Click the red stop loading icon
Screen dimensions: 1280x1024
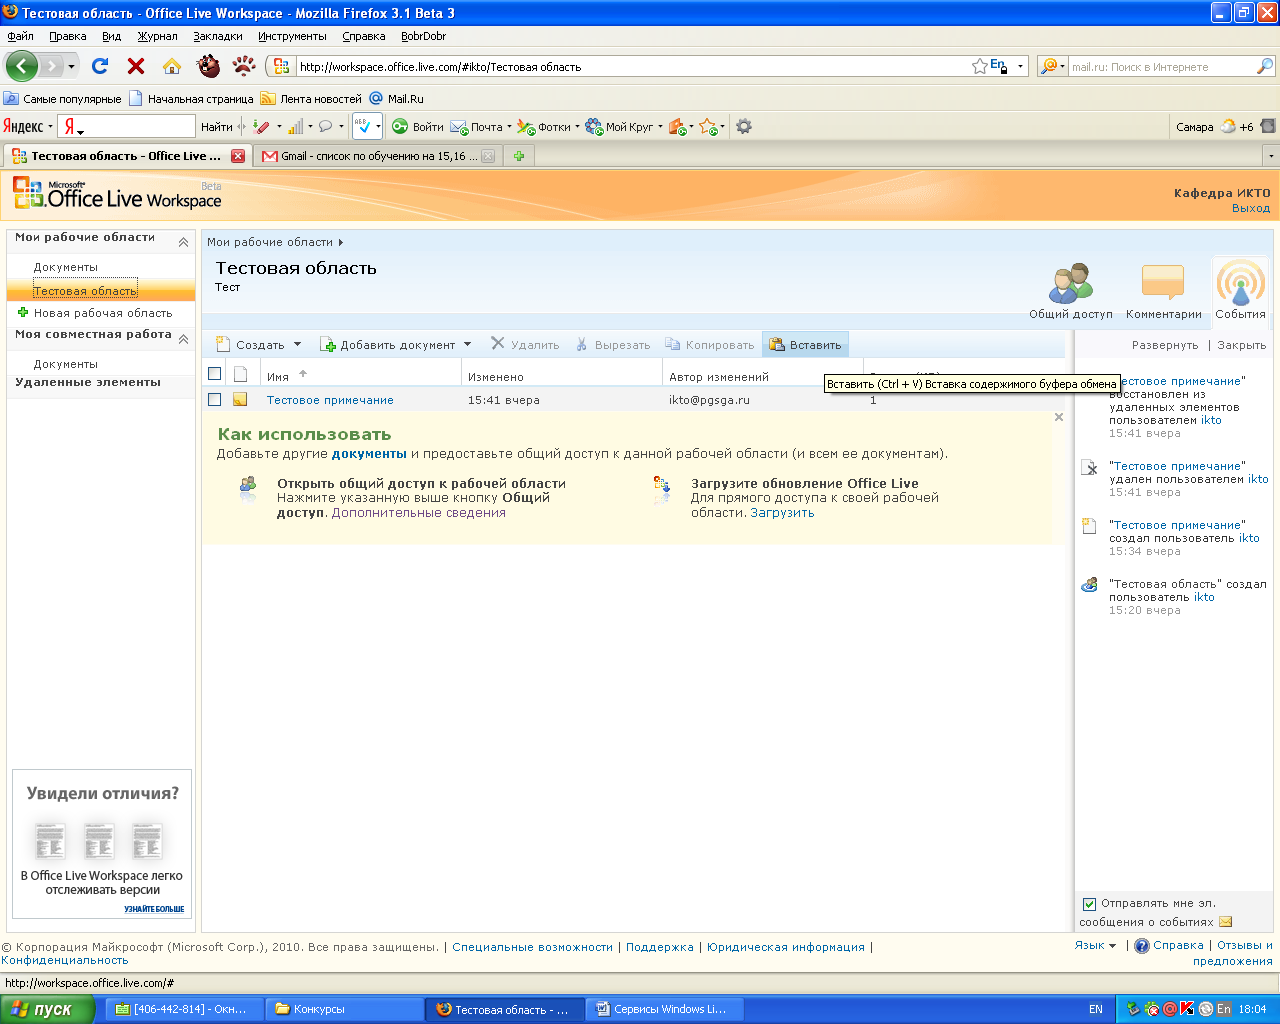pos(136,66)
